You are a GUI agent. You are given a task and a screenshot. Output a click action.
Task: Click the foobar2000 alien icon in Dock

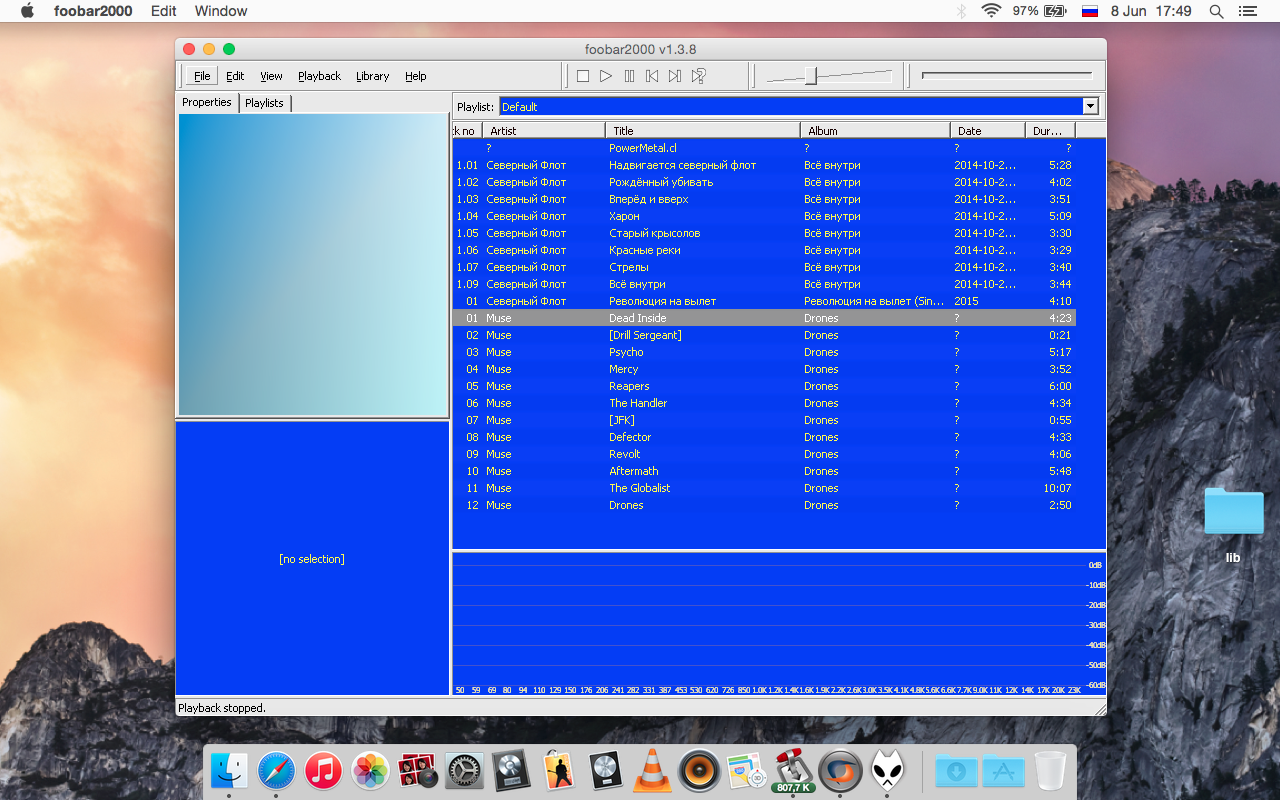click(886, 771)
